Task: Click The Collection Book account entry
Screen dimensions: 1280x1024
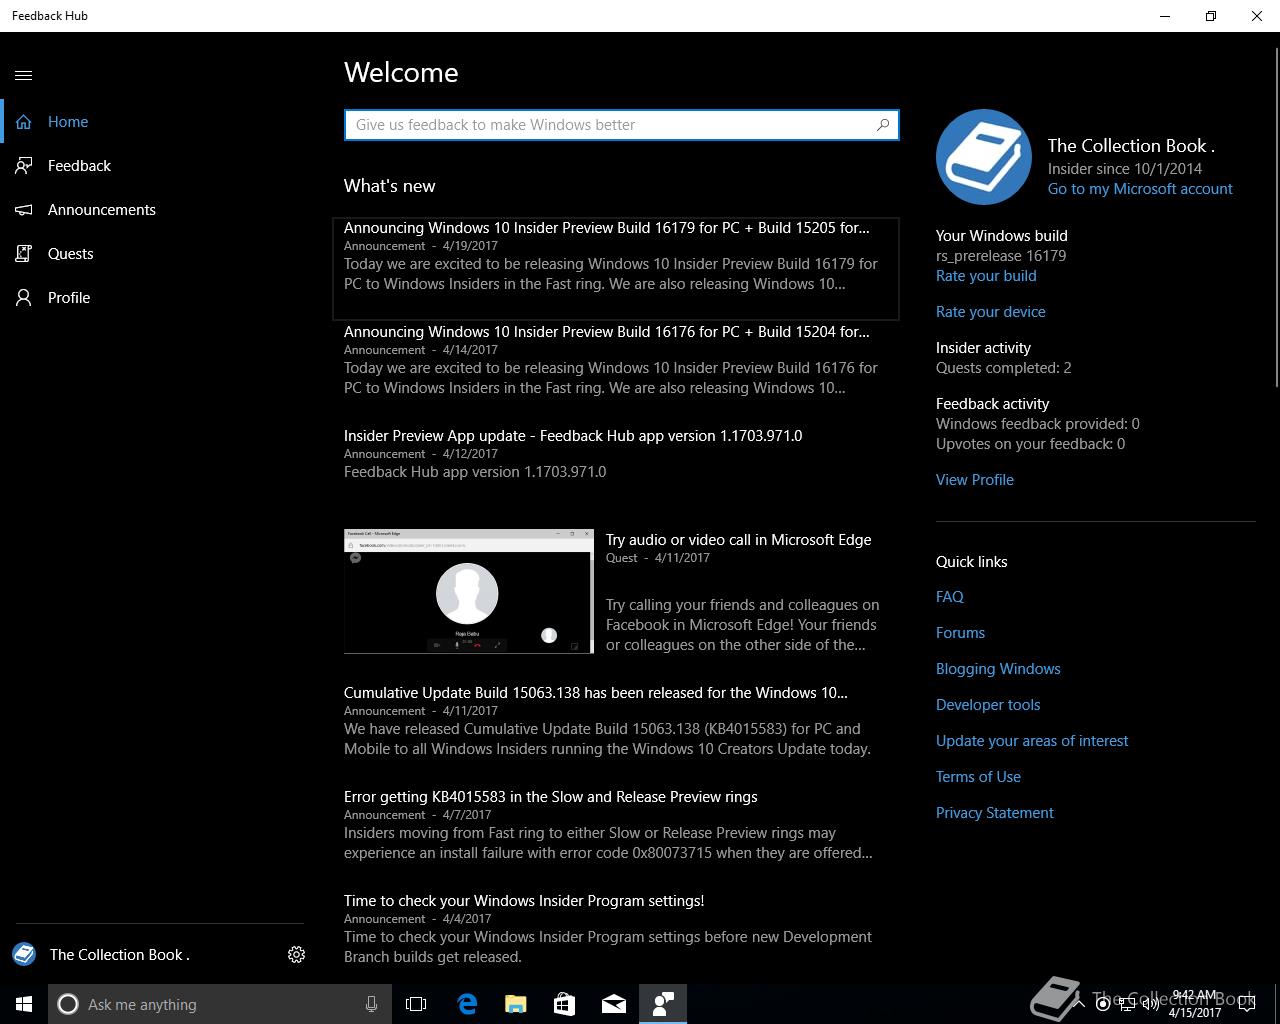Action: [120, 955]
